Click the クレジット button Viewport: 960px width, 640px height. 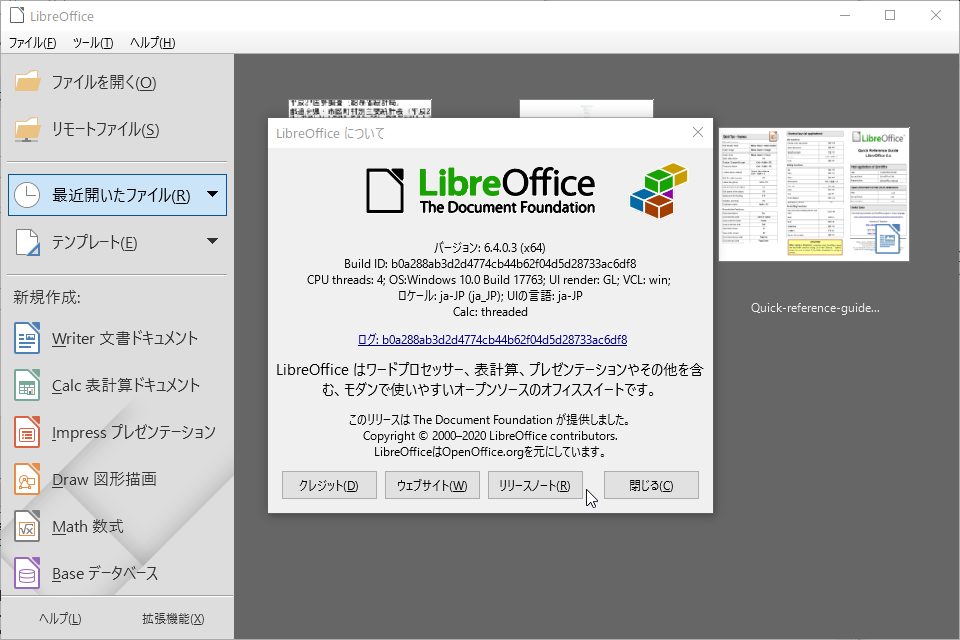tap(329, 484)
